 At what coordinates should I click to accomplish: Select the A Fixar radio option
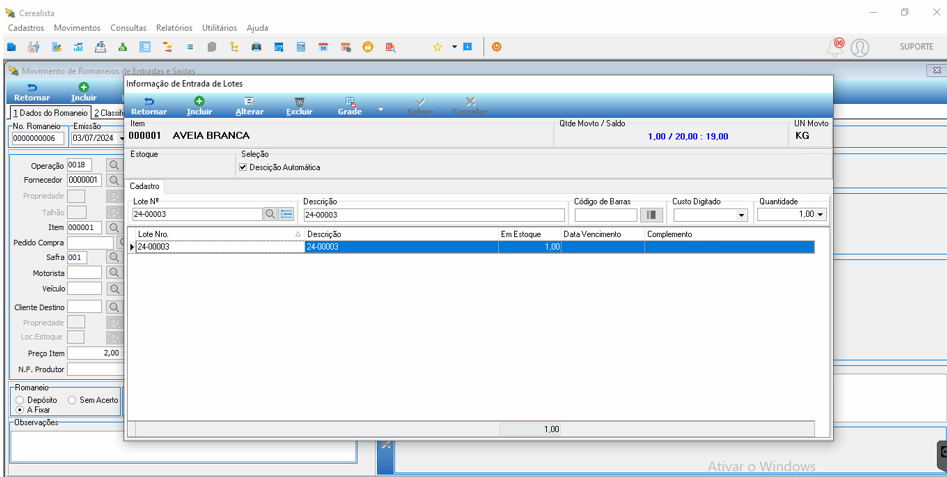[21, 409]
